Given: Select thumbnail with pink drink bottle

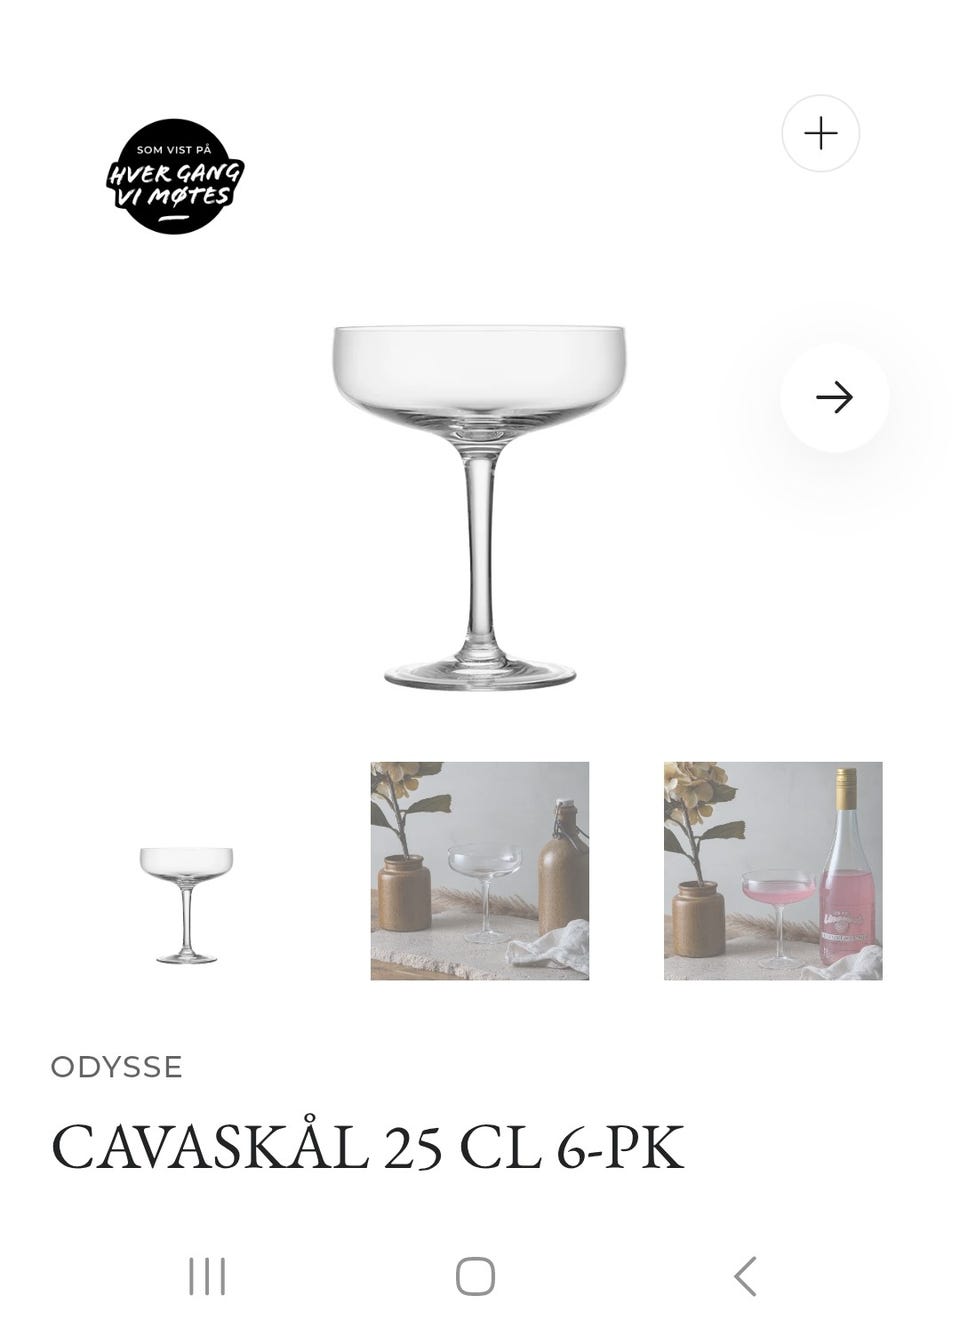Looking at the screenshot, I should click(773, 871).
